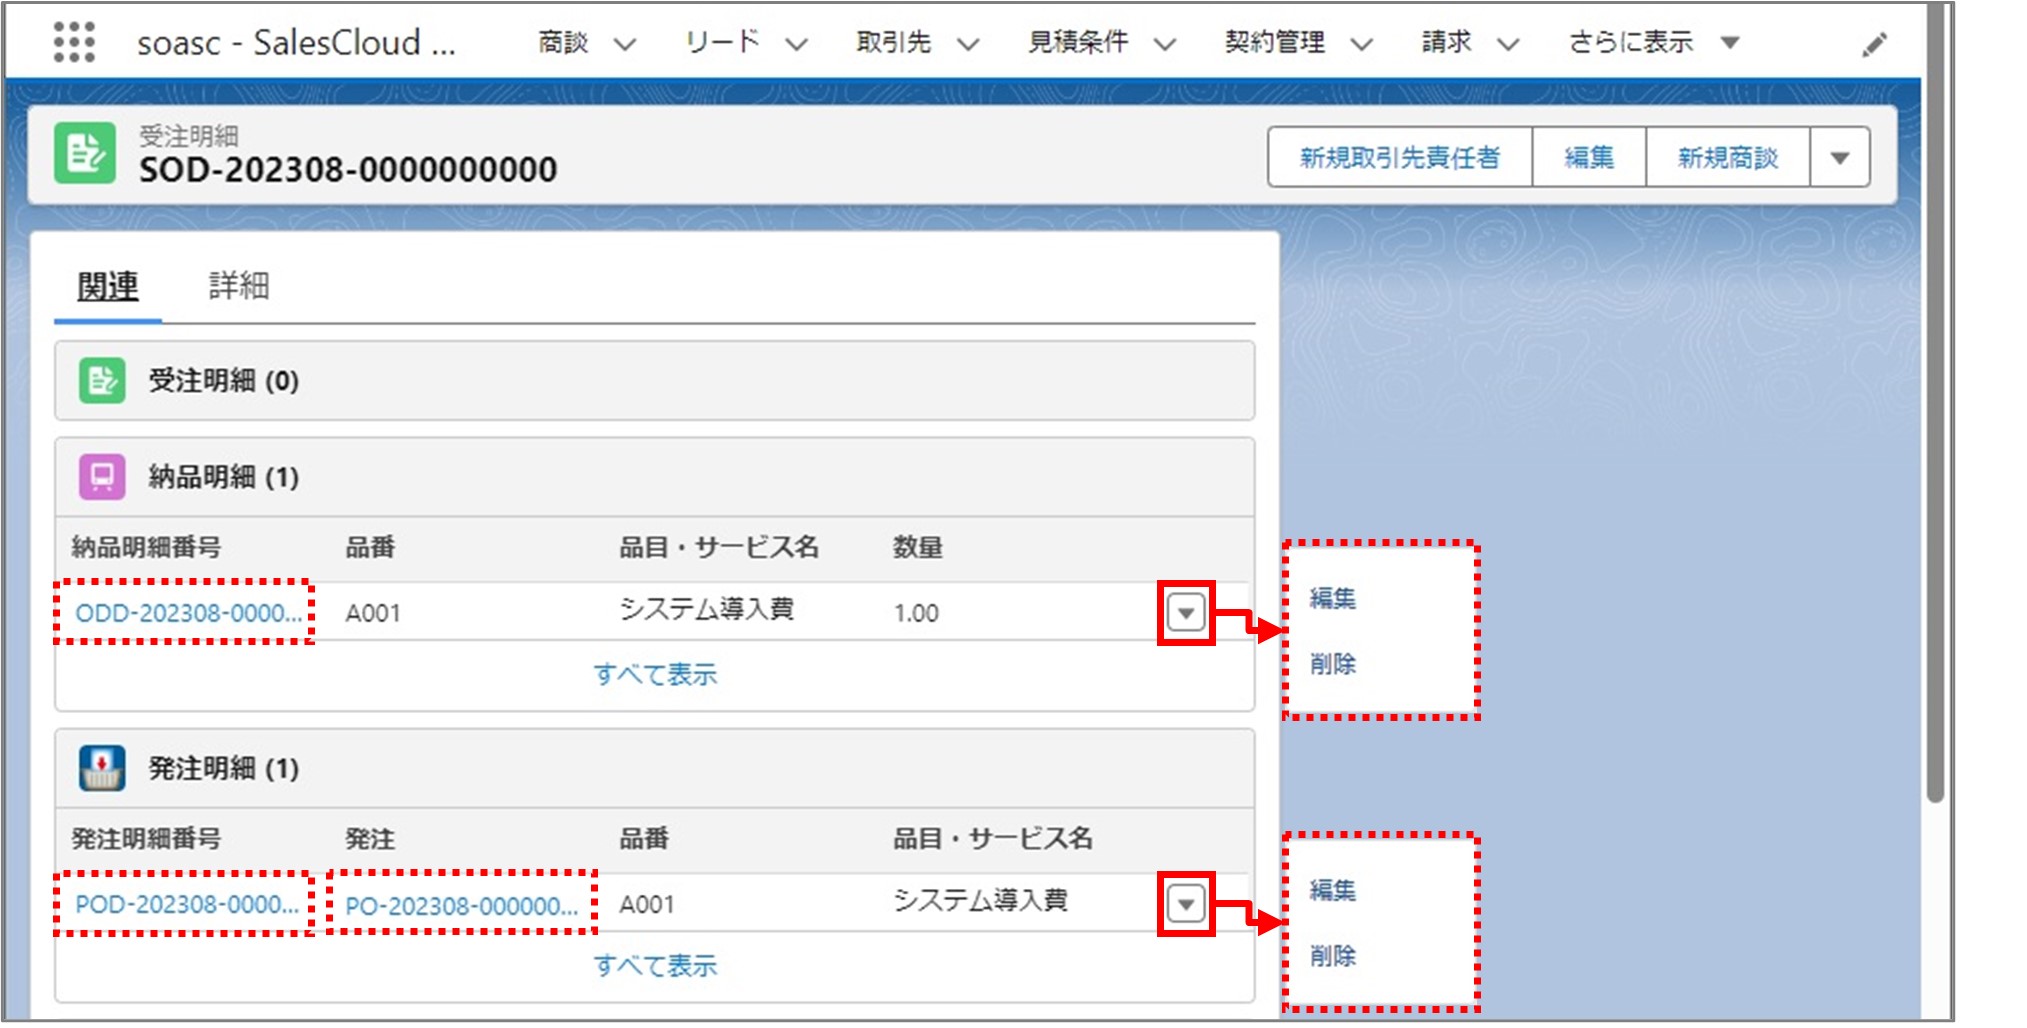The width and height of the screenshot is (2027, 1028).
Task: Choose 編集 in the 納品明細 row menu
Action: pyautogui.click(x=1333, y=598)
